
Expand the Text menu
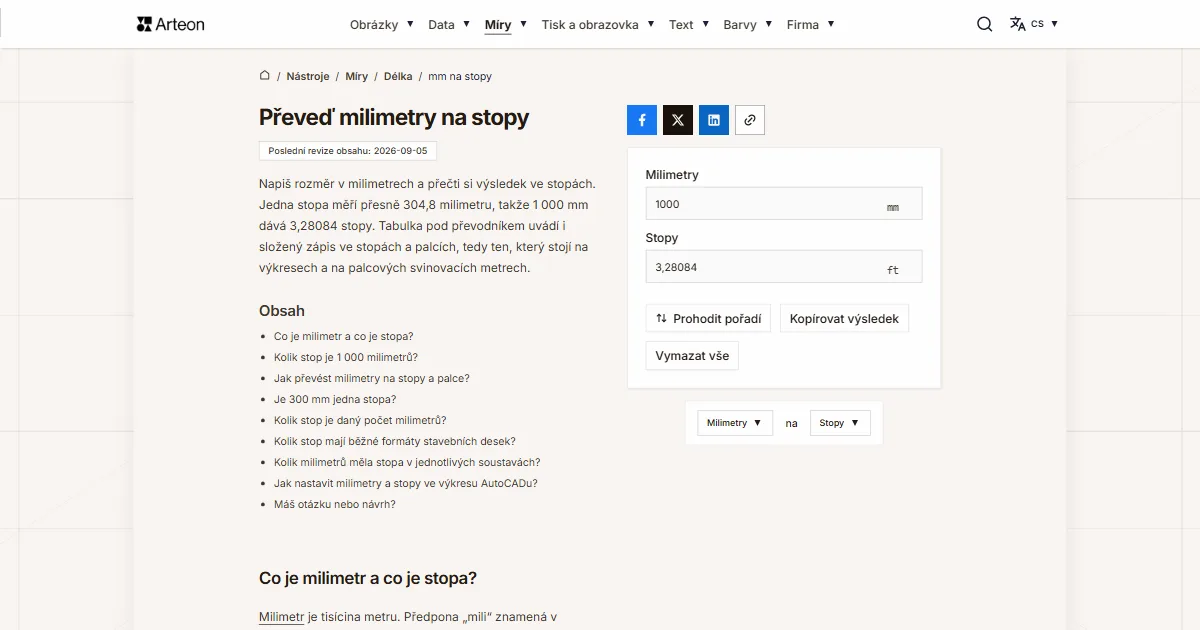tap(689, 25)
